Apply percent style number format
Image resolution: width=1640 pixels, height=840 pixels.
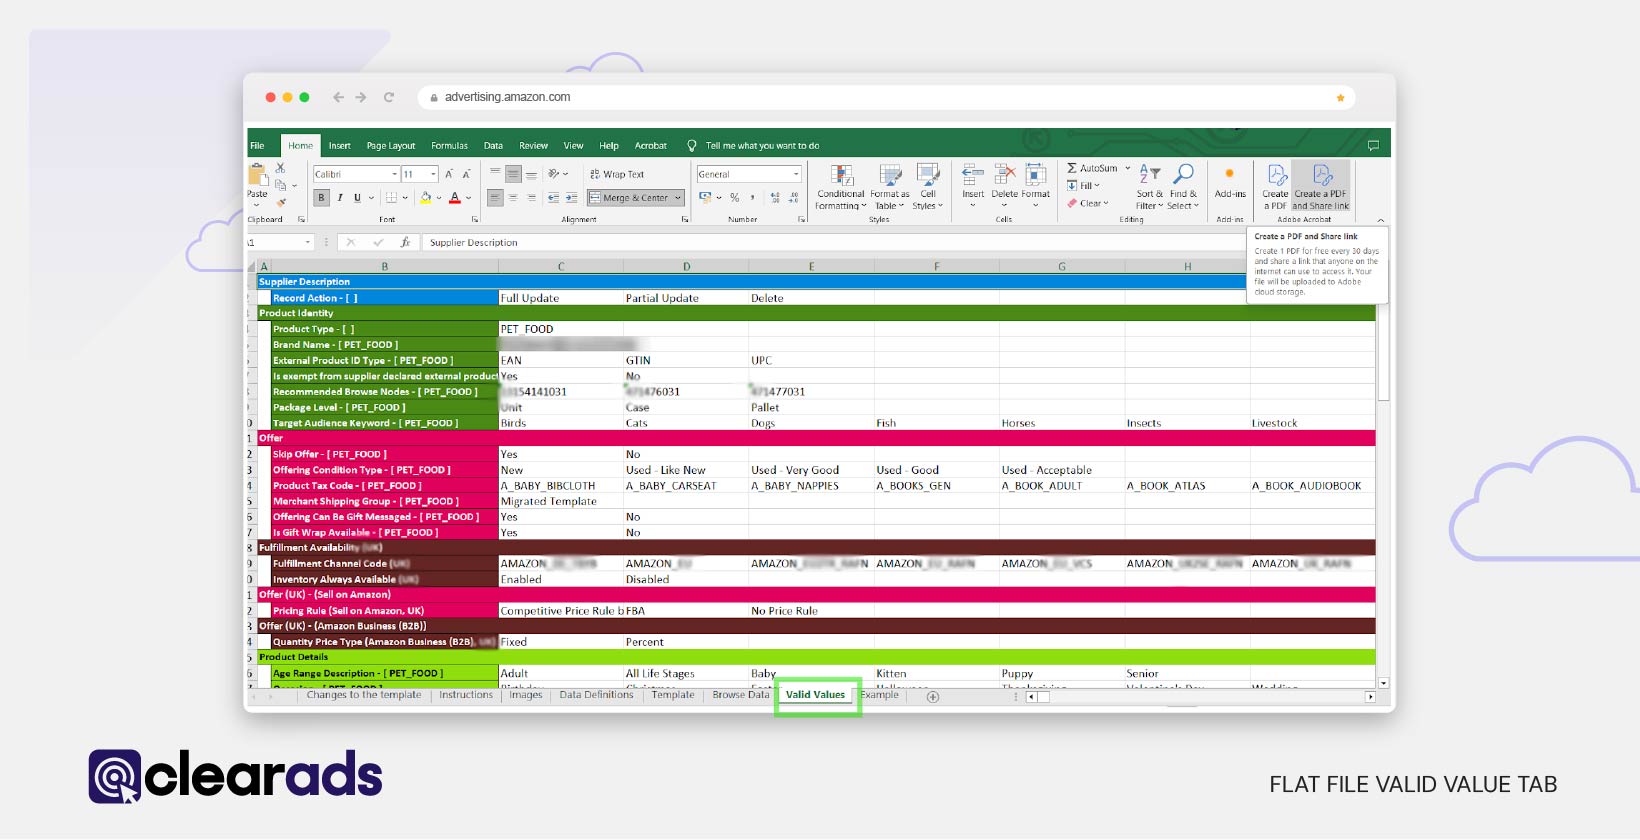[x=735, y=198]
